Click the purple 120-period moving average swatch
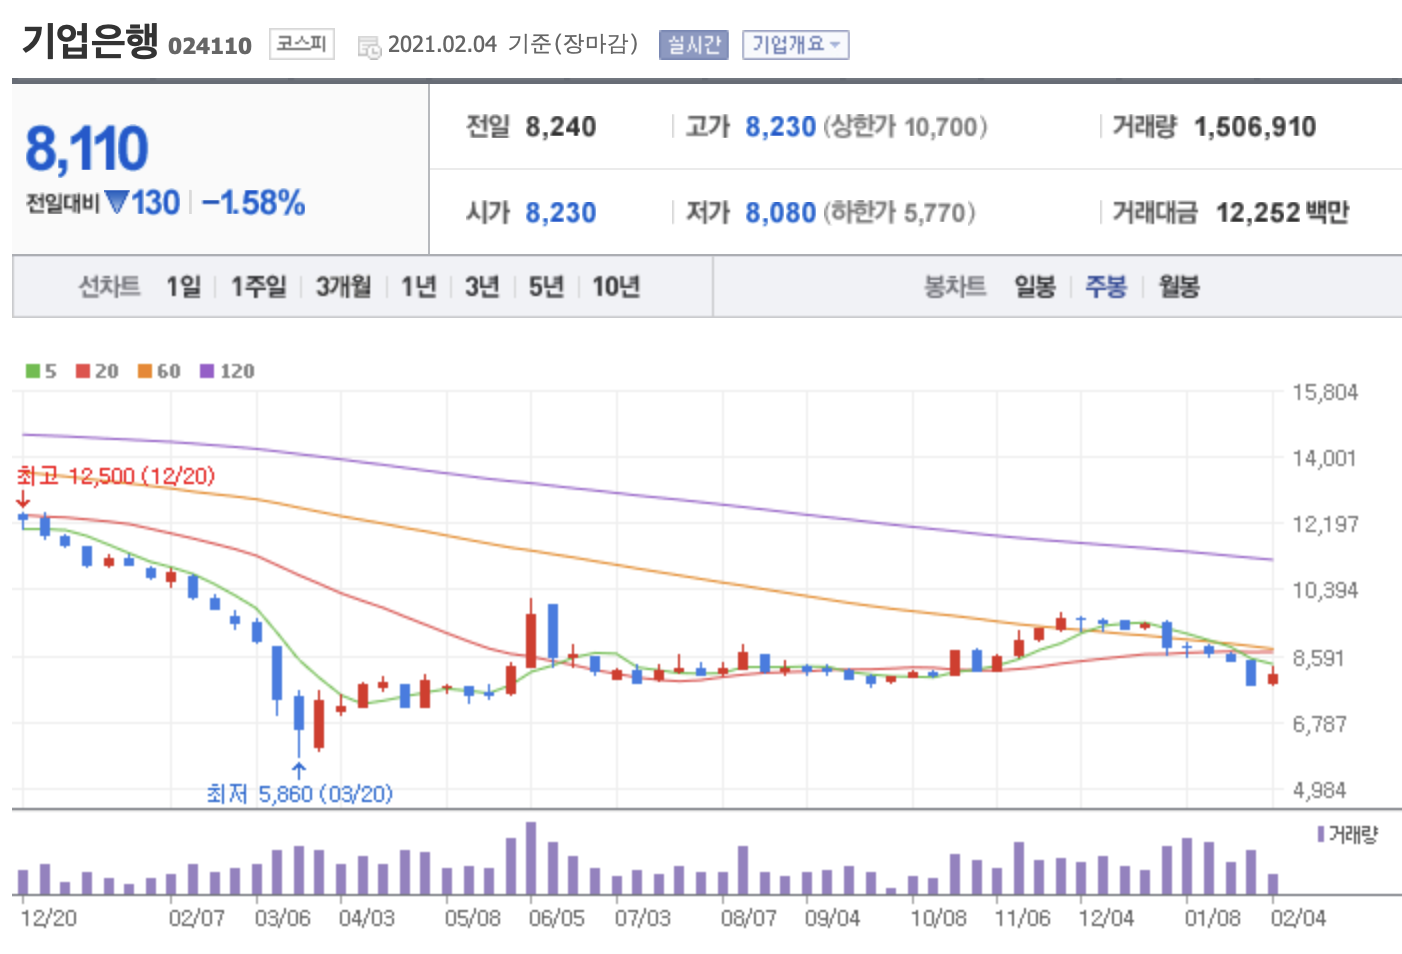Viewport: 1402px width, 954px height. tap(207, 371)
